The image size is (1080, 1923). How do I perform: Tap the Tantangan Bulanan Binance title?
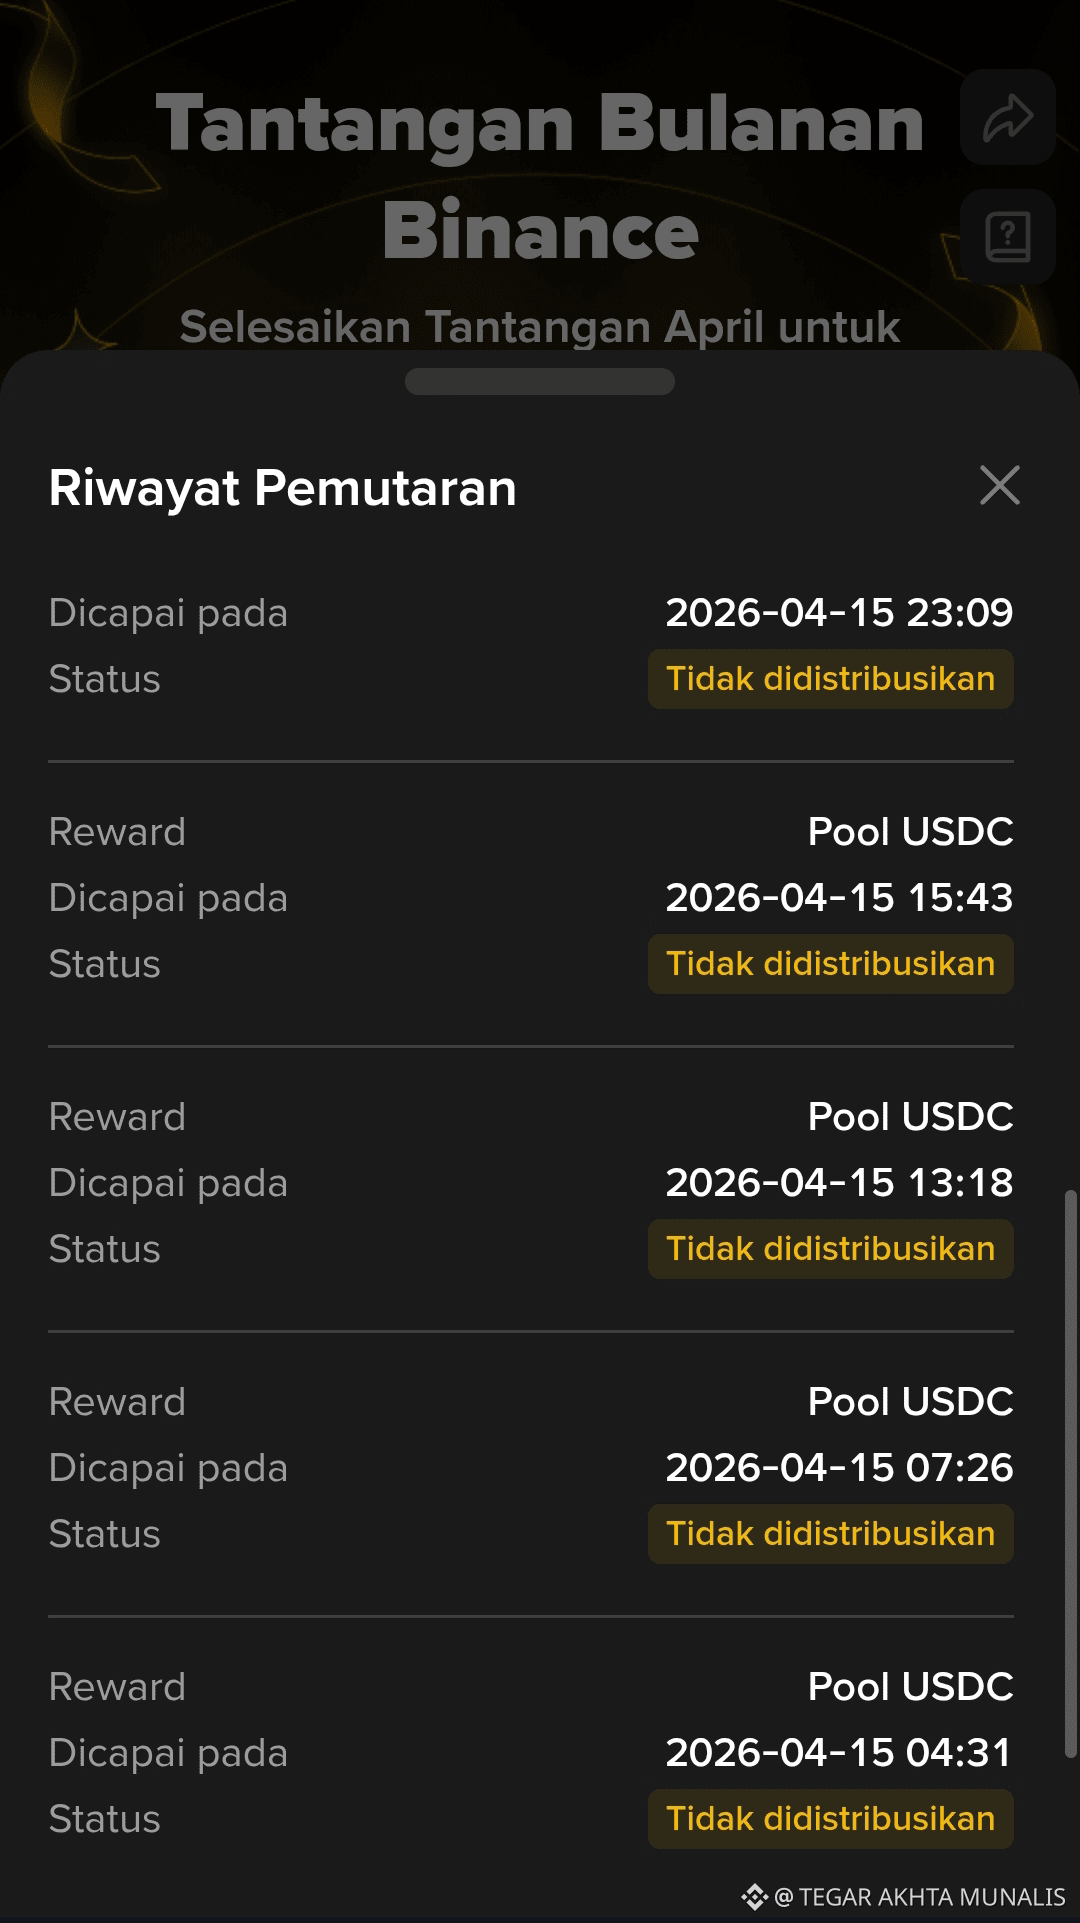pyautogui.click(x=540, y=176)
